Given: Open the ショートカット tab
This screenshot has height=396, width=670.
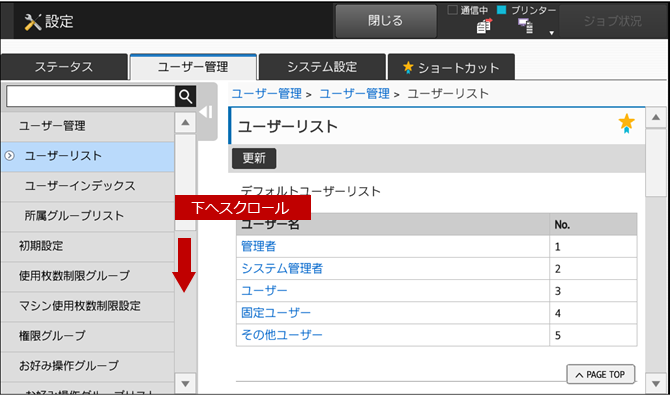Looking at the screenshot, I should point(451,67).
